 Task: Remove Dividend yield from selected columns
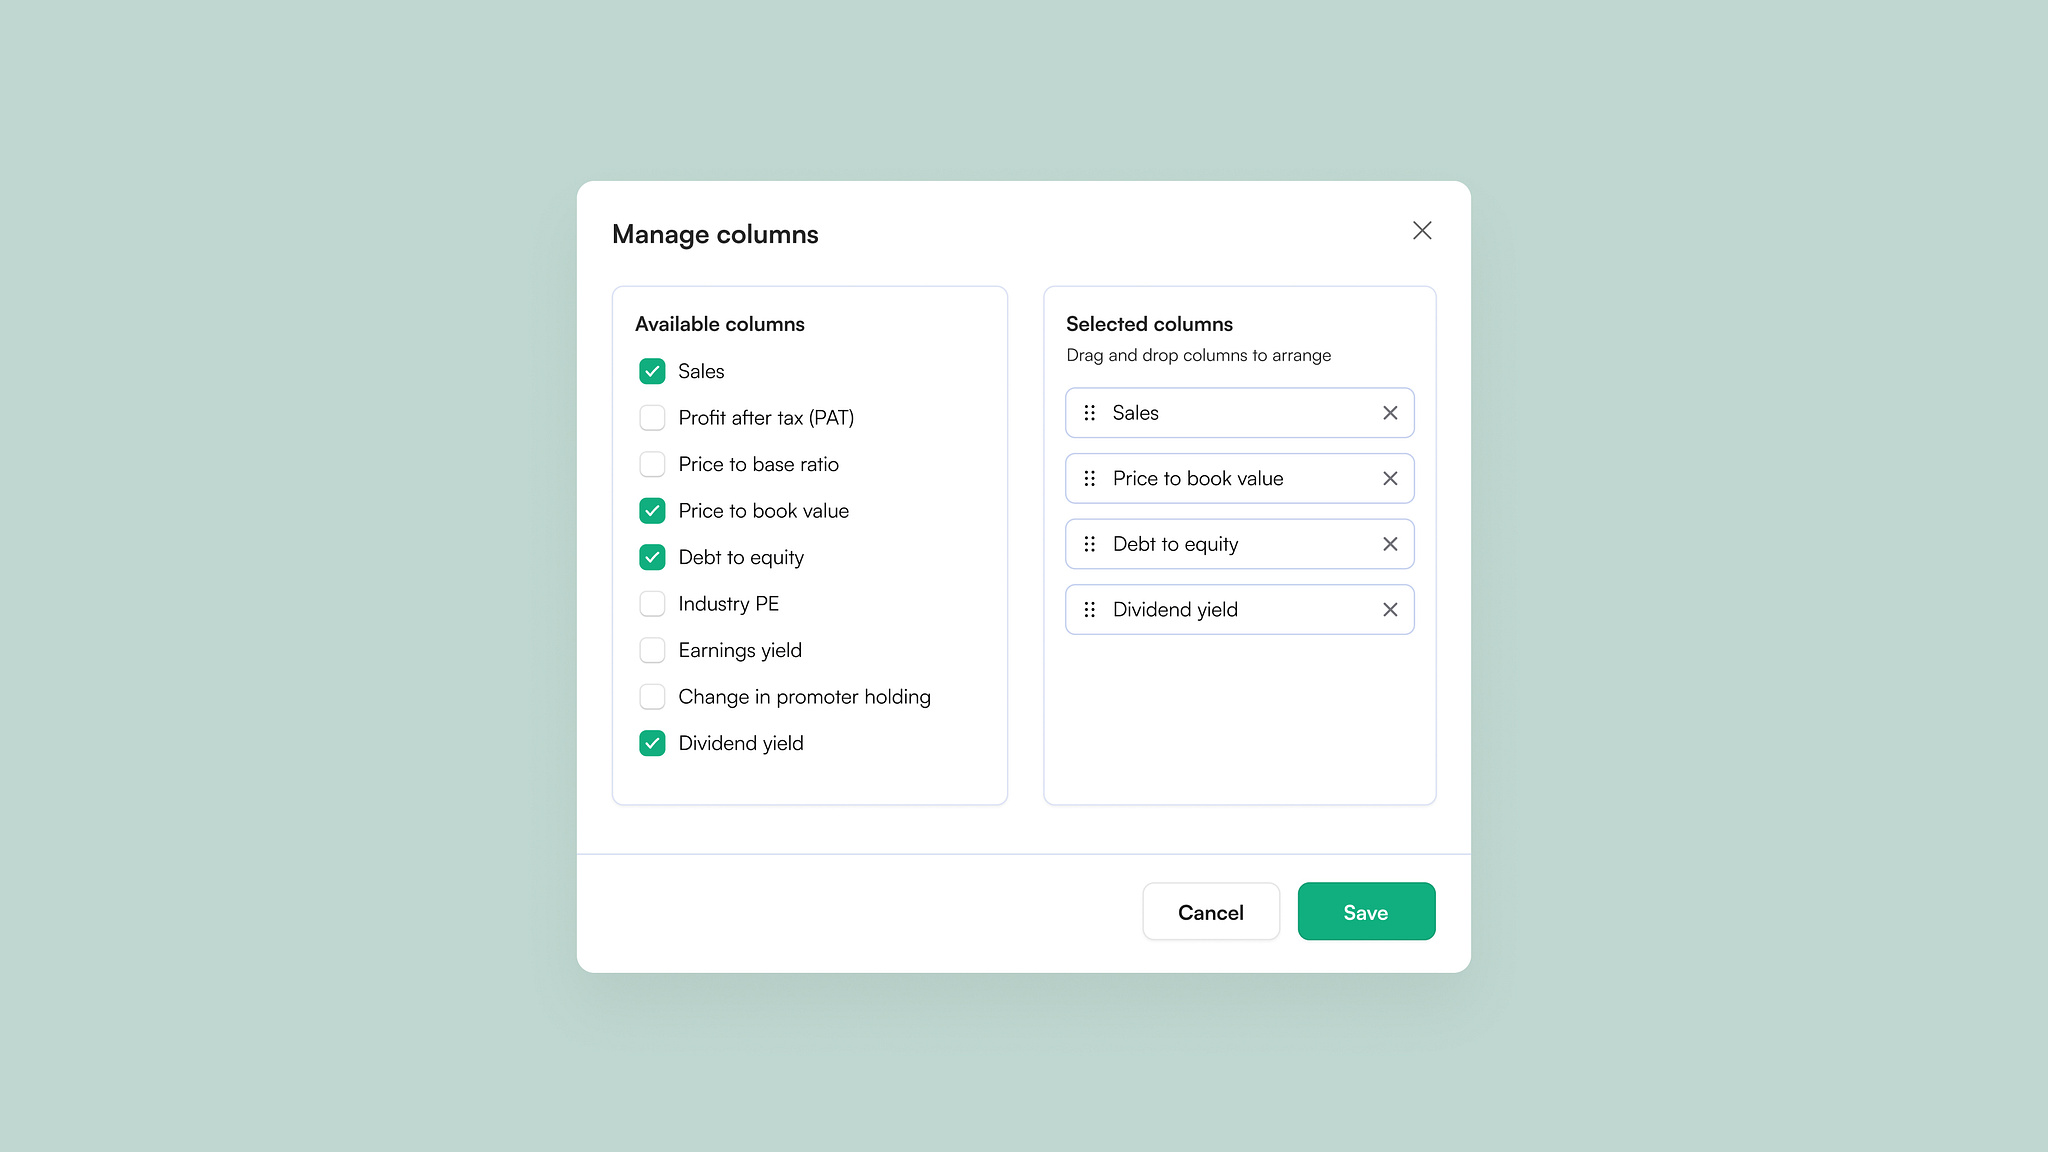pos(1389,609)
